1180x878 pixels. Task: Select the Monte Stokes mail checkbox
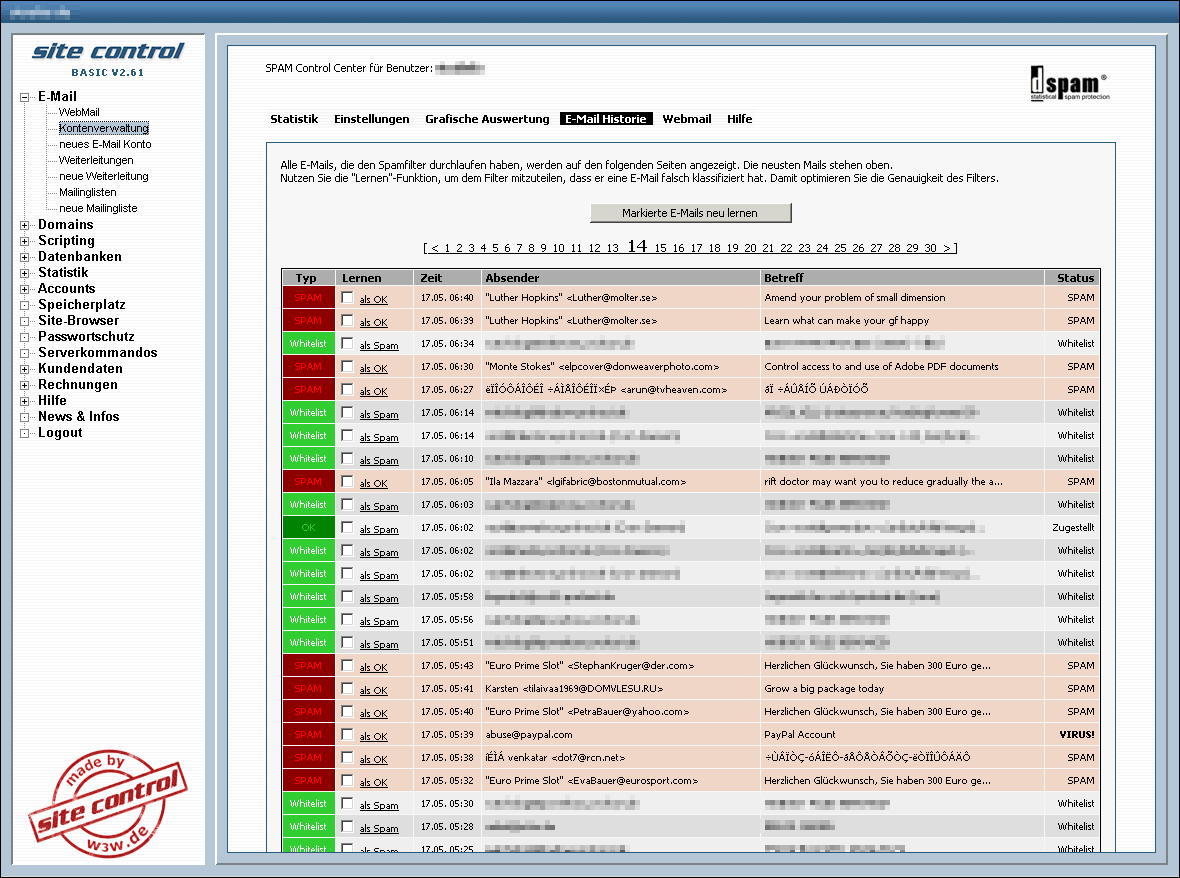(347, 366)
